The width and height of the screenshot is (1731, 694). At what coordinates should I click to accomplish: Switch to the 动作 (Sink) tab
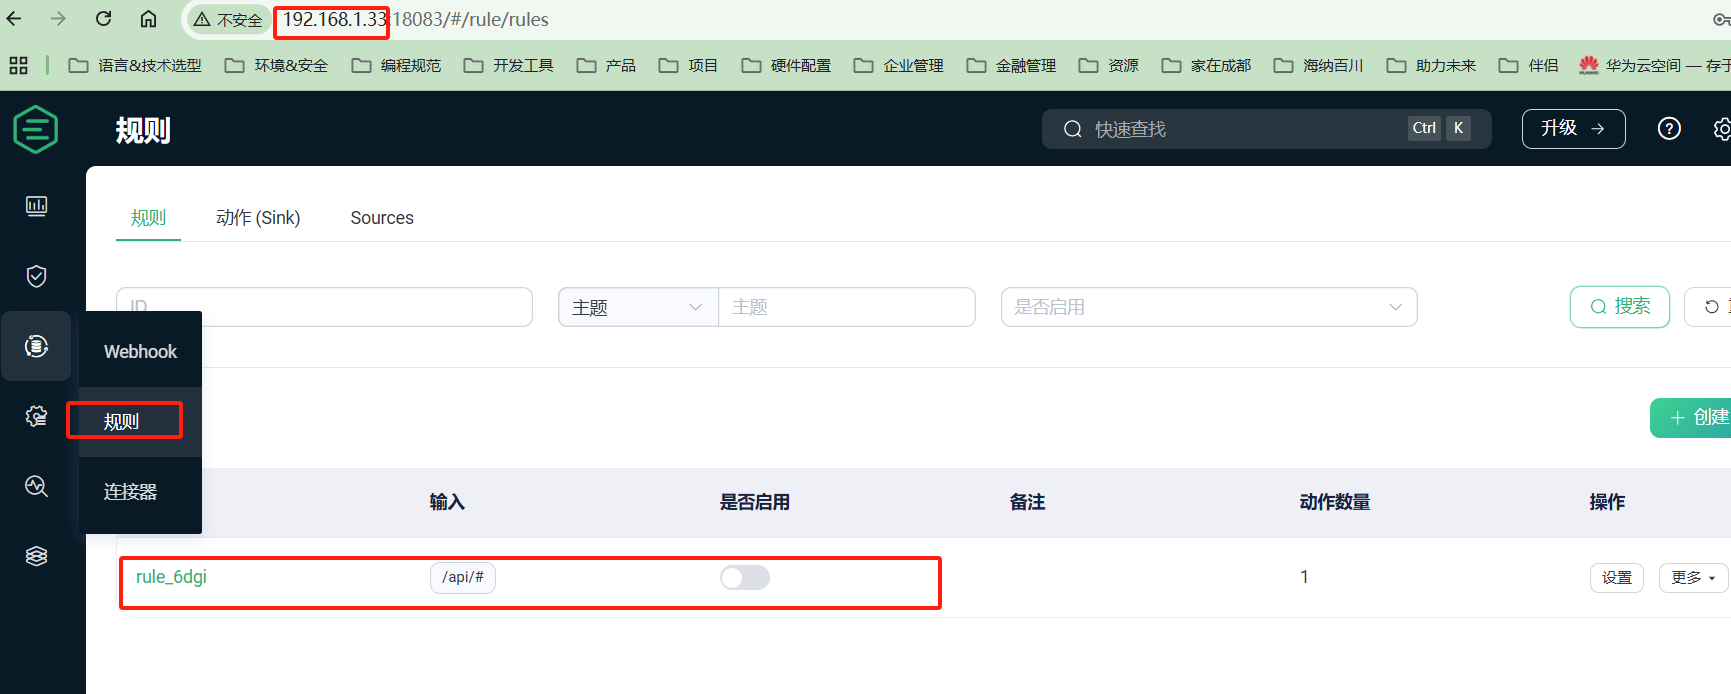coord(258,218)
